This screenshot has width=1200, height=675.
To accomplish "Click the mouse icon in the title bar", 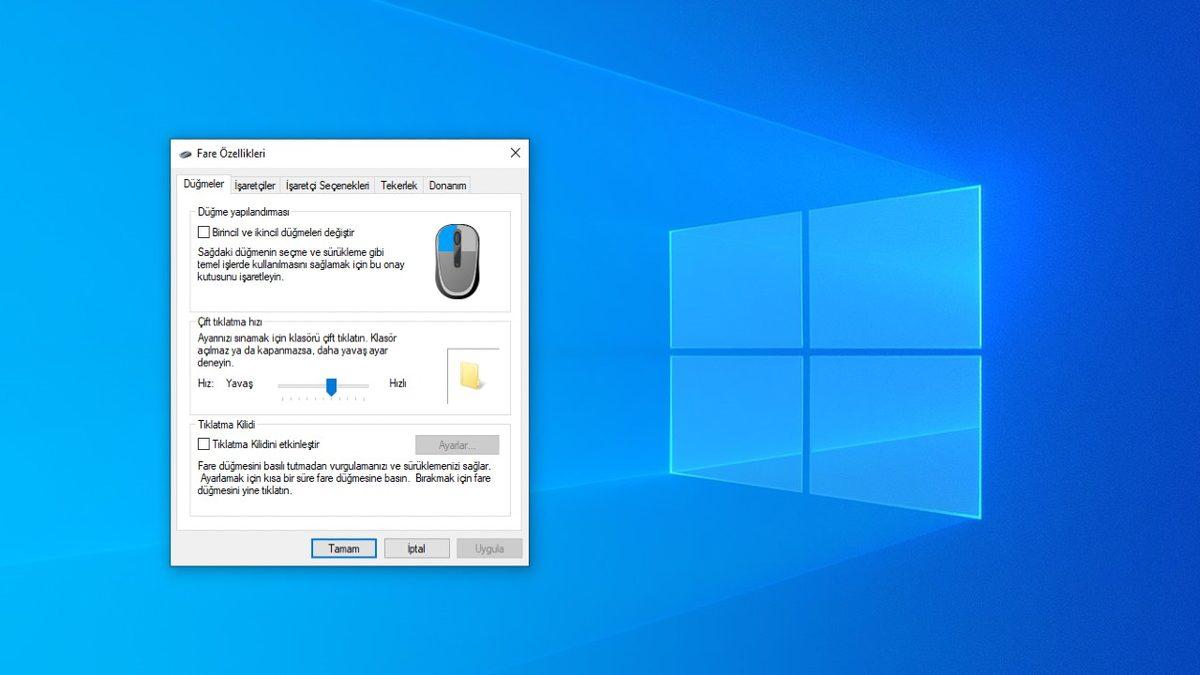I will tap(184, 153).
